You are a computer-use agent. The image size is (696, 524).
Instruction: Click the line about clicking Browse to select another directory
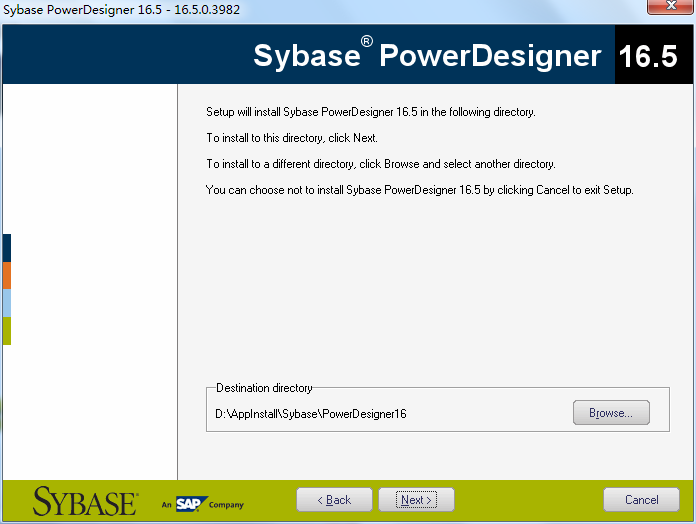click(x=381, y=164)
